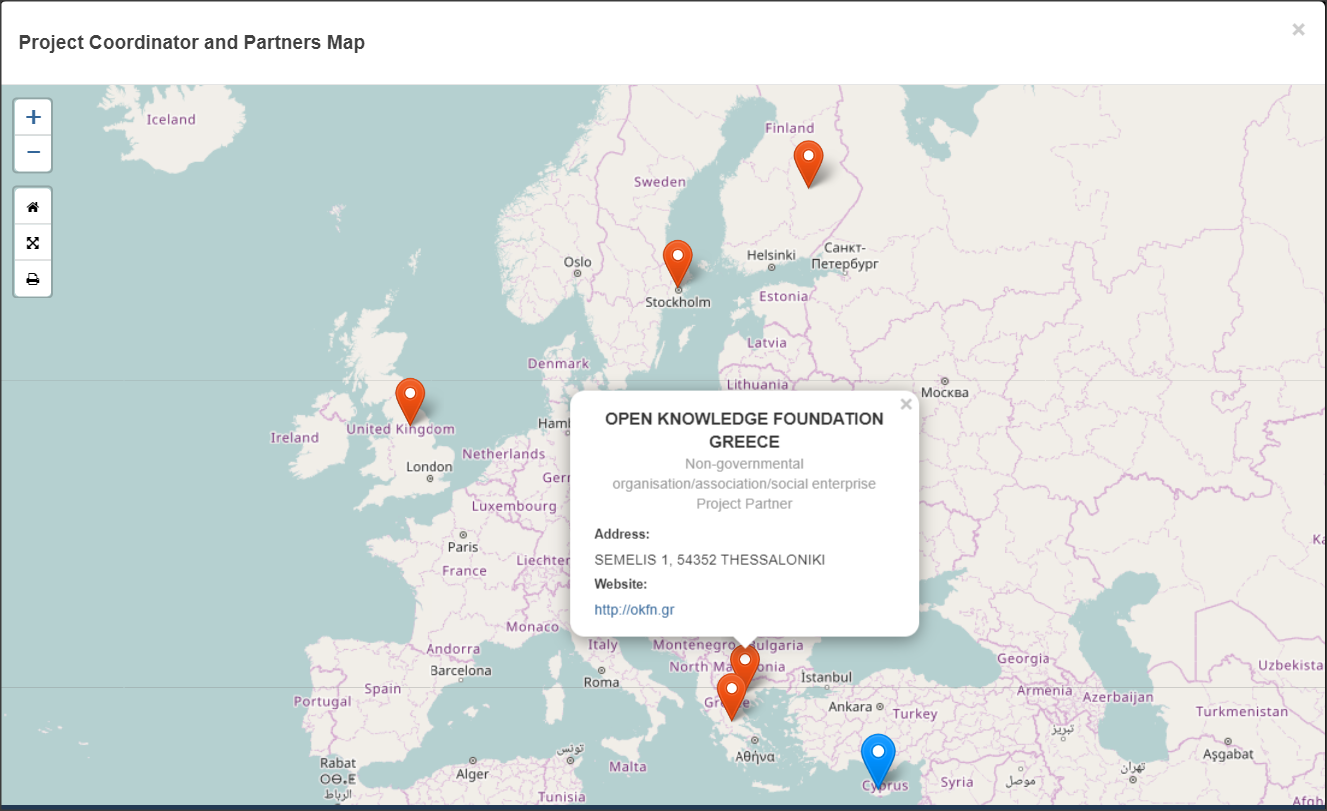Screen dimensions: 1327x811
Task: Click the Latvia label on the map
Action: [767, 343]
